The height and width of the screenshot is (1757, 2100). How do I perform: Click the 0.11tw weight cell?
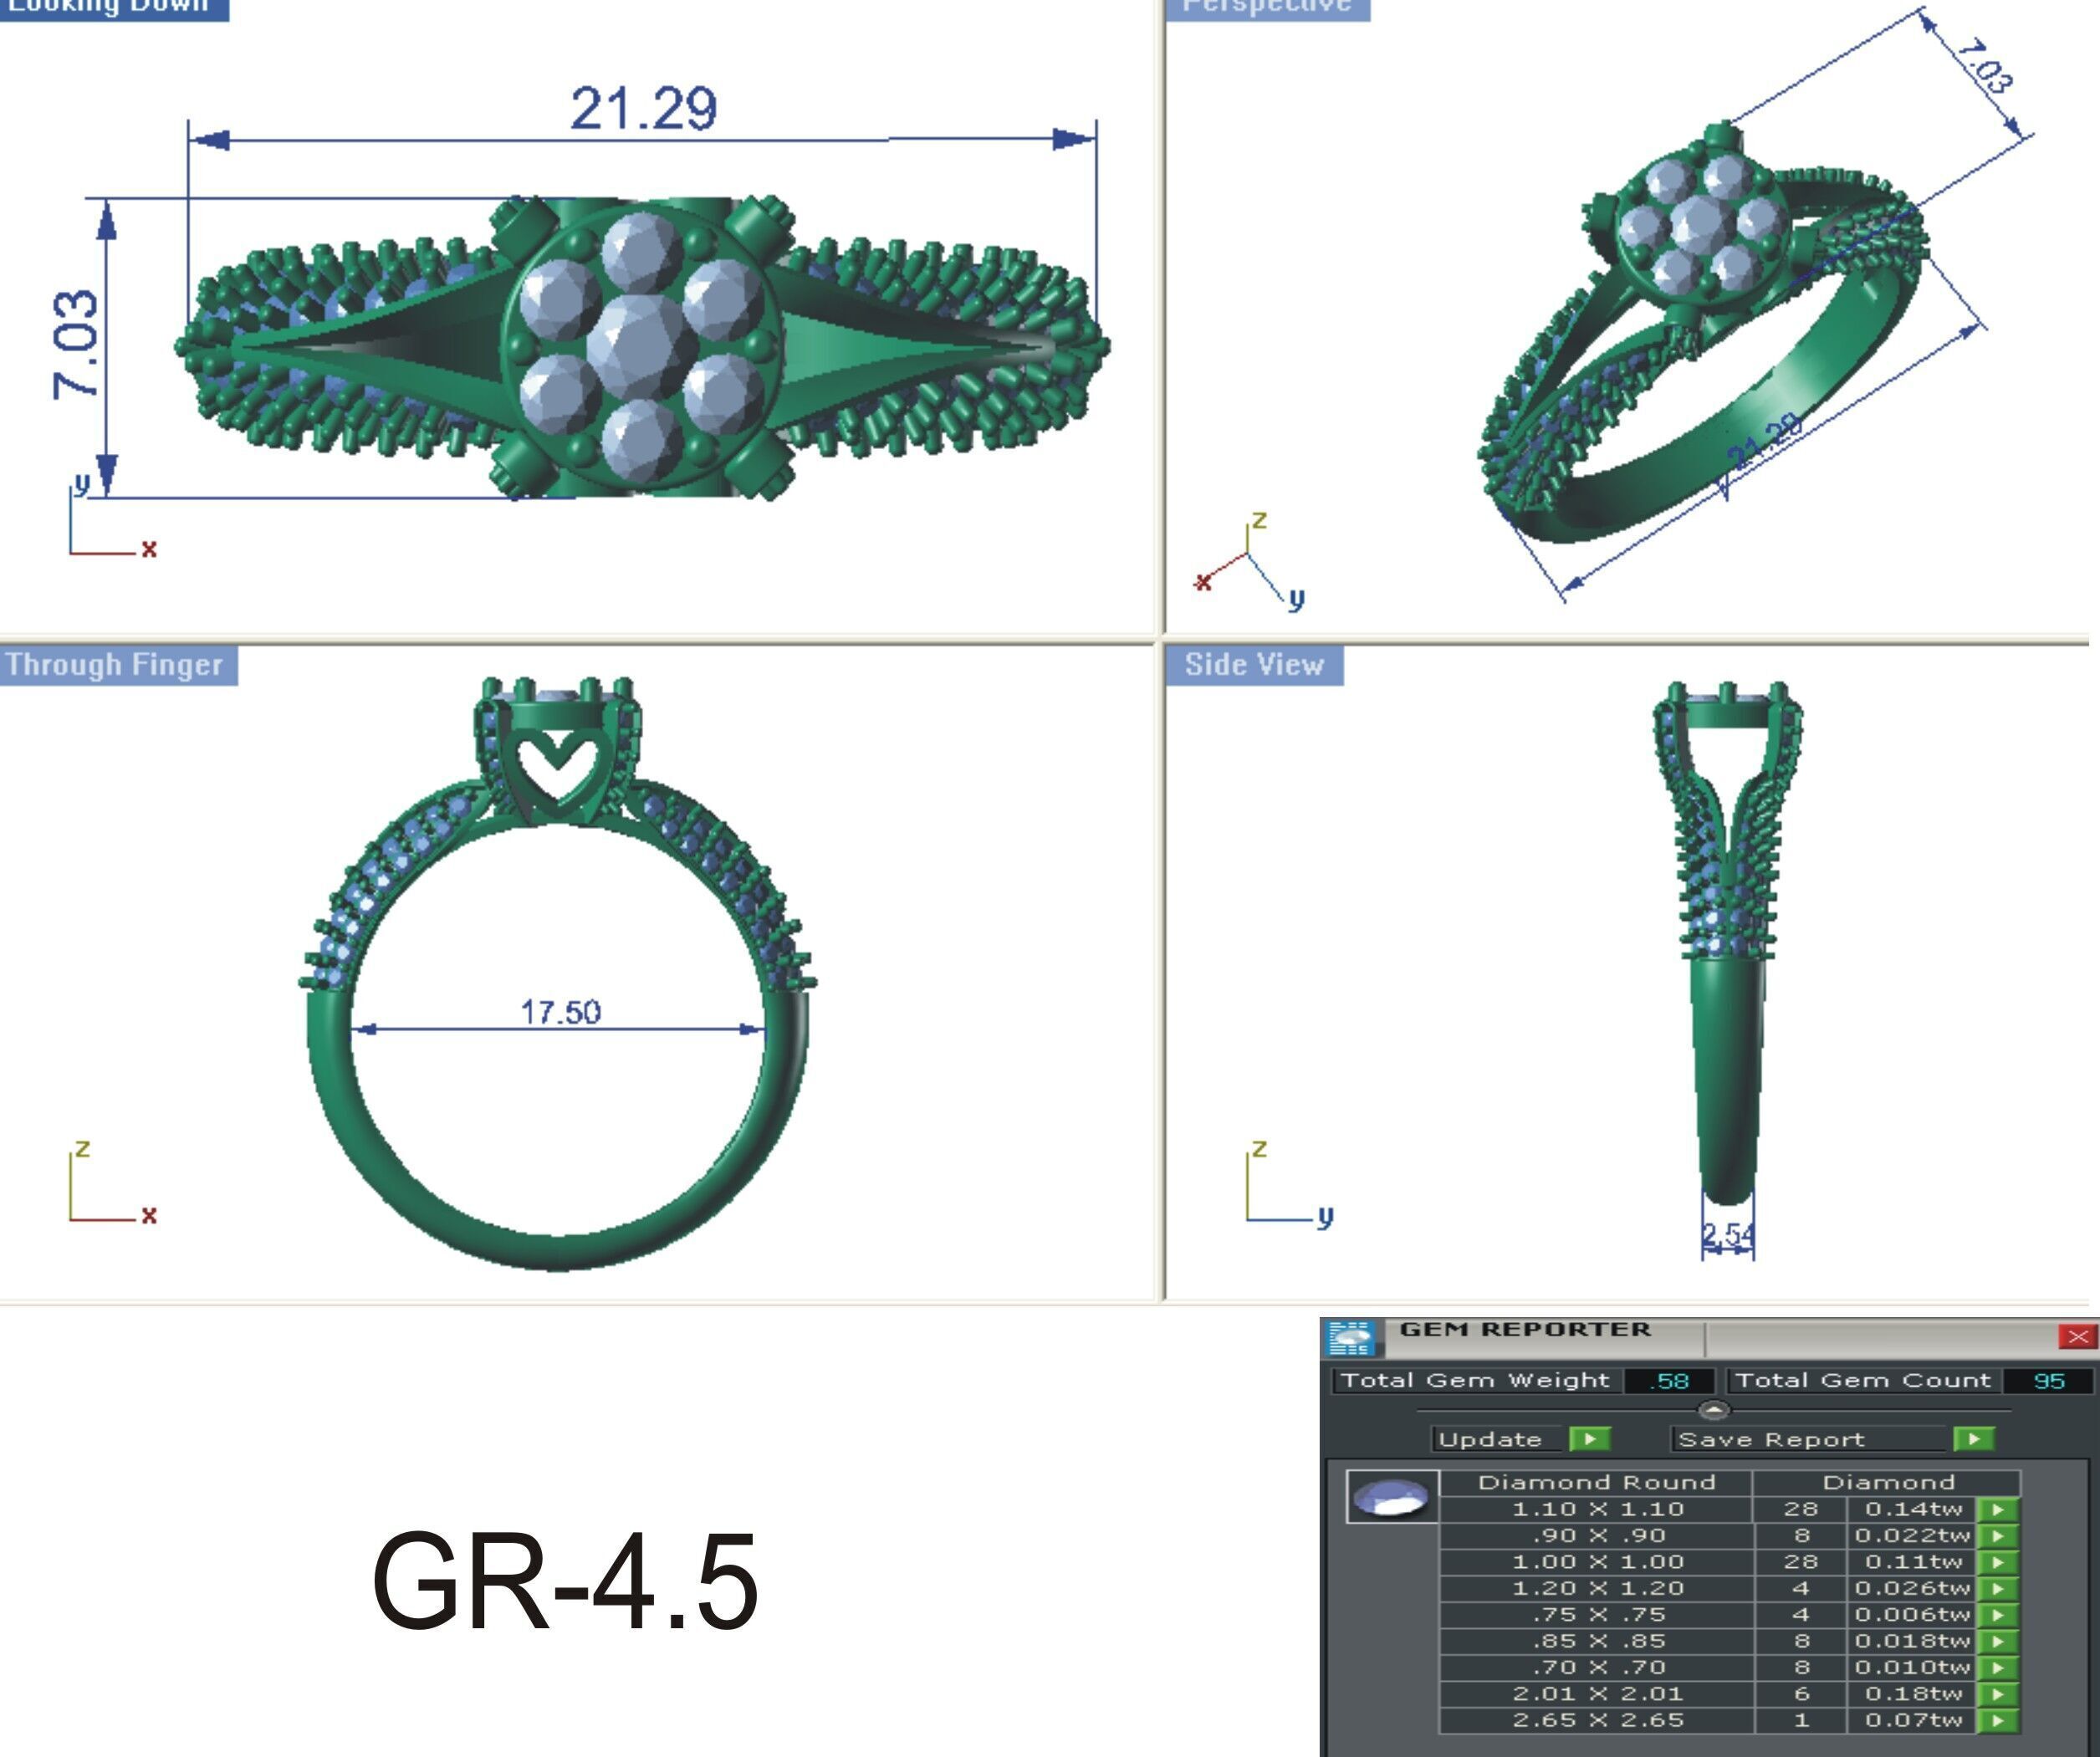[1911, 1562]
